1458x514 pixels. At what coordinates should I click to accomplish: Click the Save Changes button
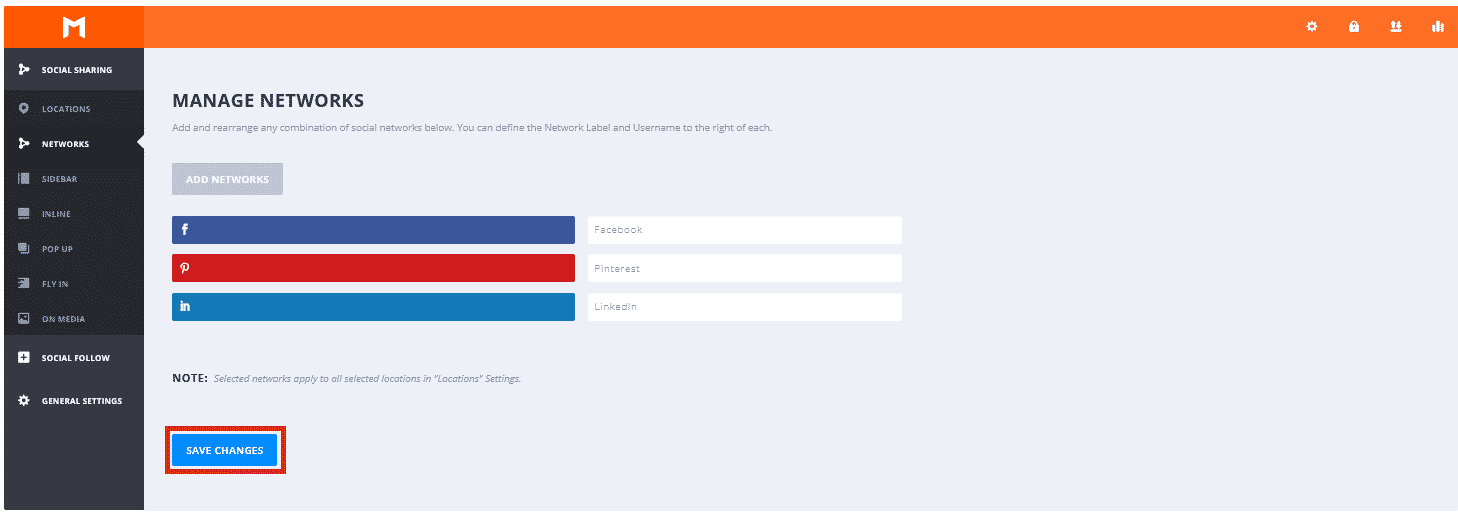(x=225, y=450)
